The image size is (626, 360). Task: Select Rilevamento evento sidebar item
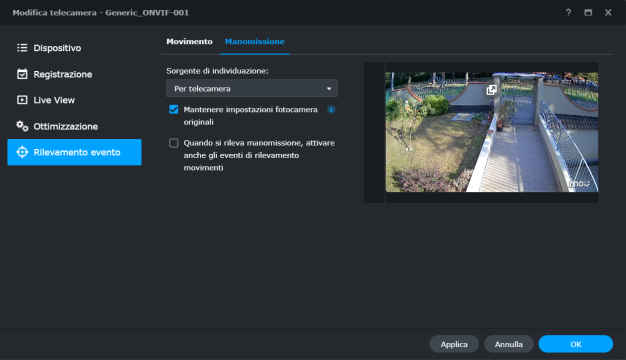pos(74,152)
